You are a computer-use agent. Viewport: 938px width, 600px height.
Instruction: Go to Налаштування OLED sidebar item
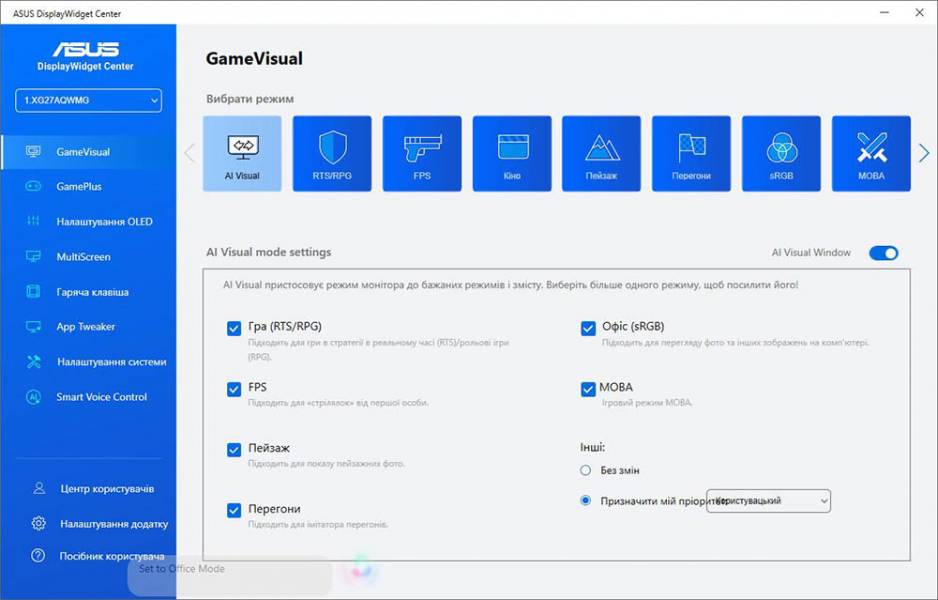104,222
